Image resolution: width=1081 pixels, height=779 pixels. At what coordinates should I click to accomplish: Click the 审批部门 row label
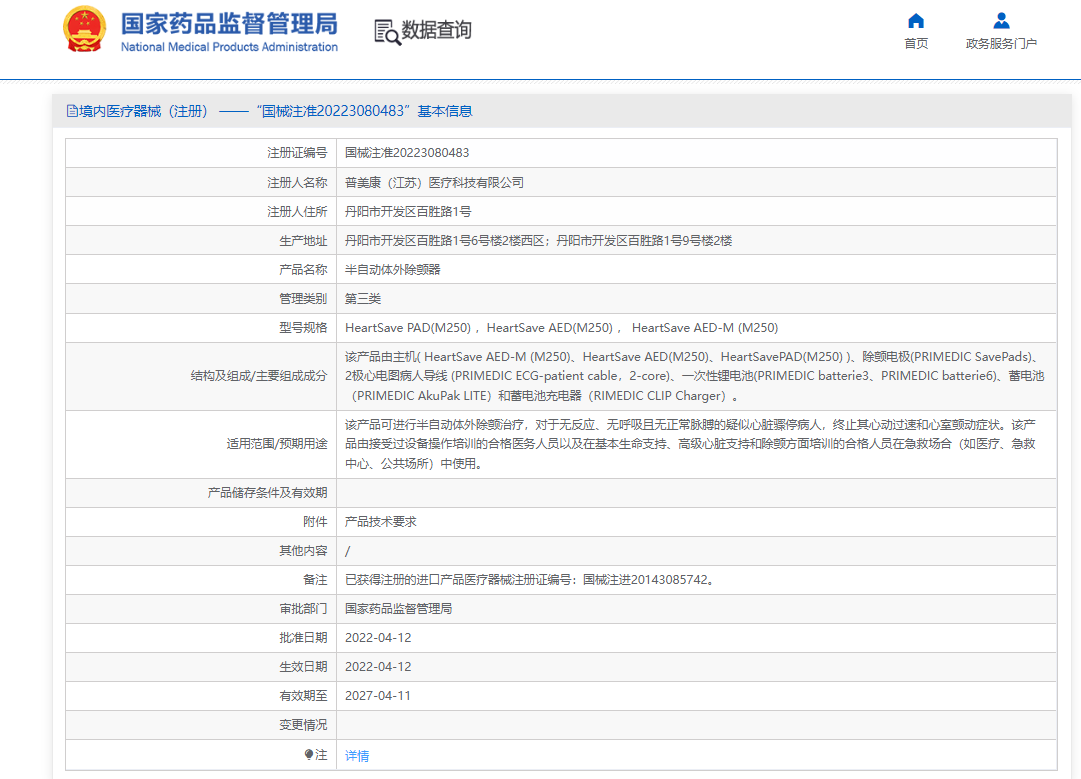click(303, 609)
